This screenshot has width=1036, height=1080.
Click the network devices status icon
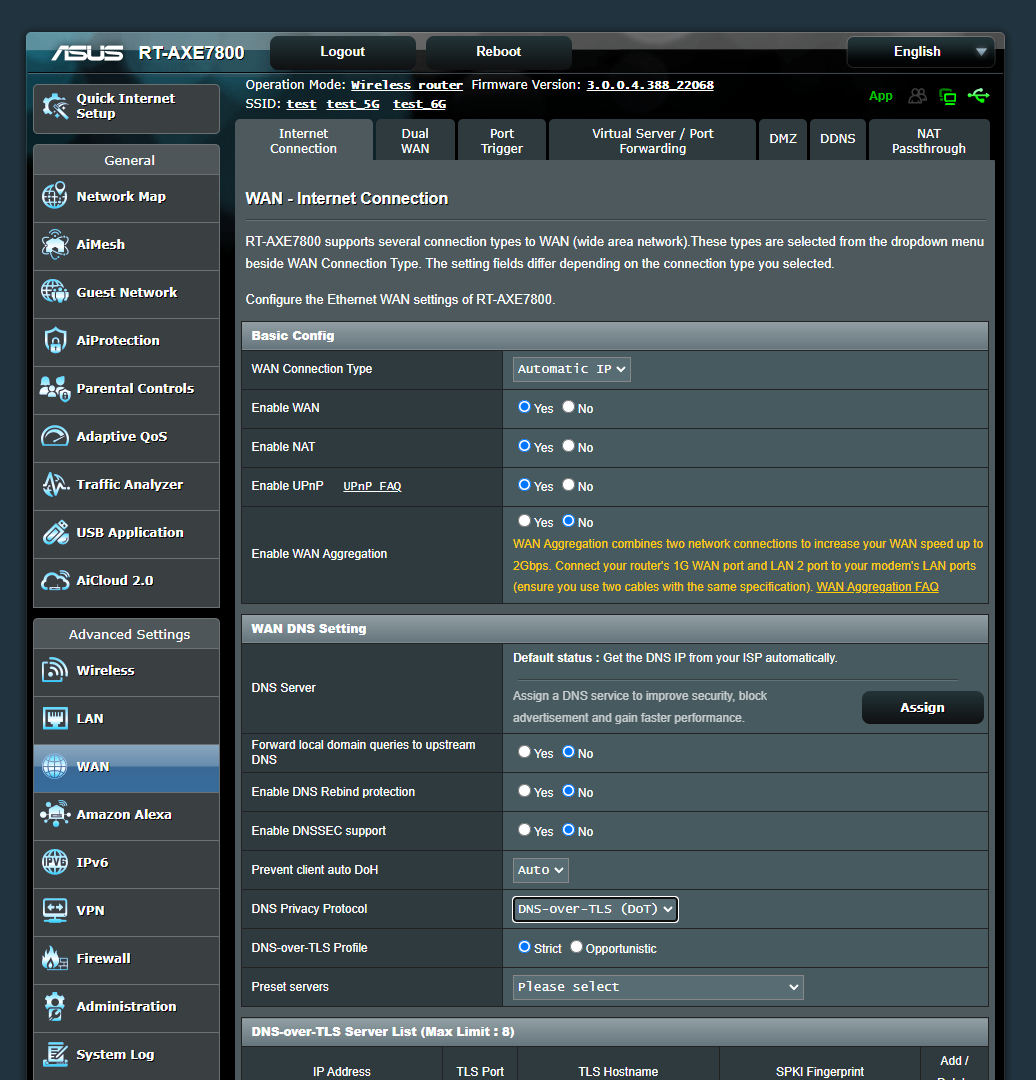(x=948, y=96)
